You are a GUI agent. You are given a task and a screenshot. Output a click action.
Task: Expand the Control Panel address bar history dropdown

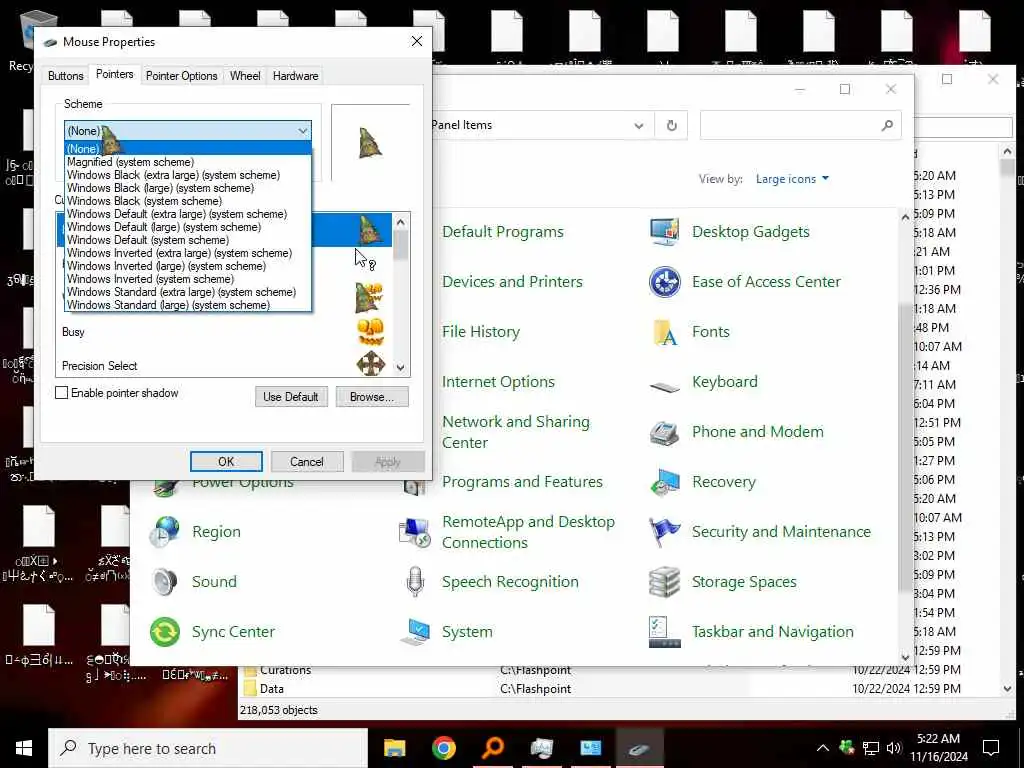pyautogui.click(x=639, y=125)
